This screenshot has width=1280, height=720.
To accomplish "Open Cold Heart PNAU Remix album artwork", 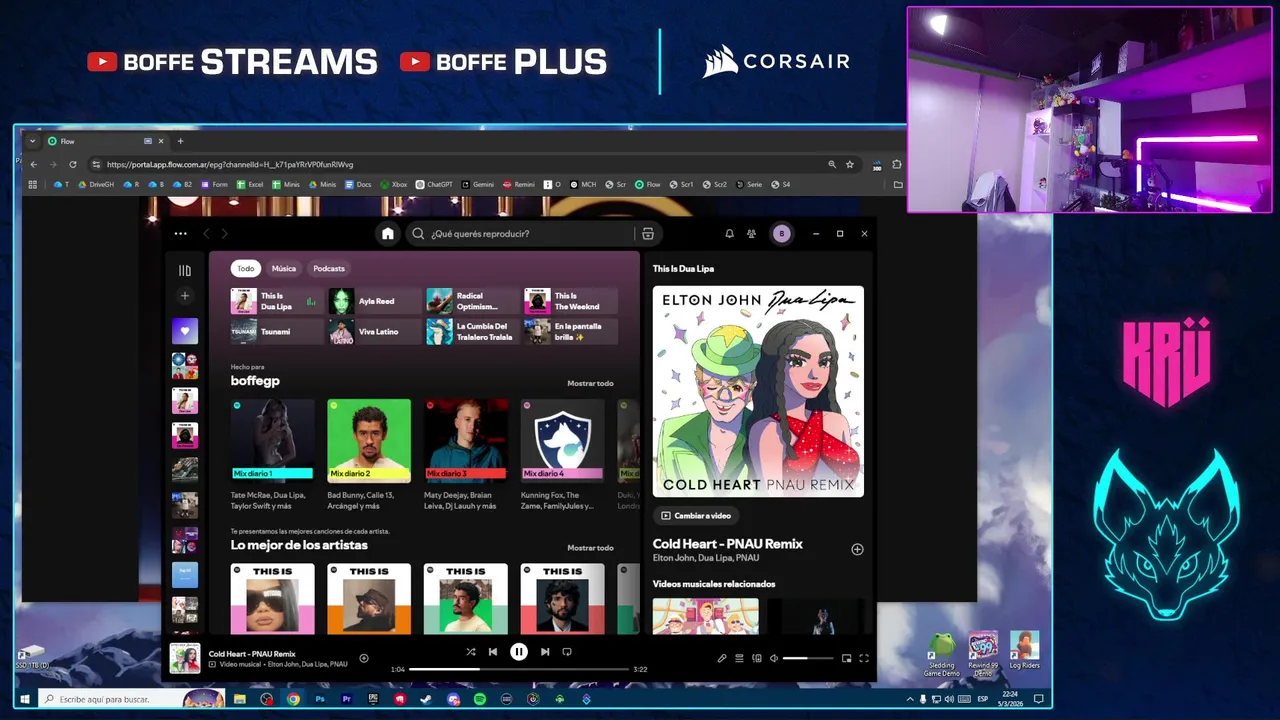I will click(x=758, y=391).
